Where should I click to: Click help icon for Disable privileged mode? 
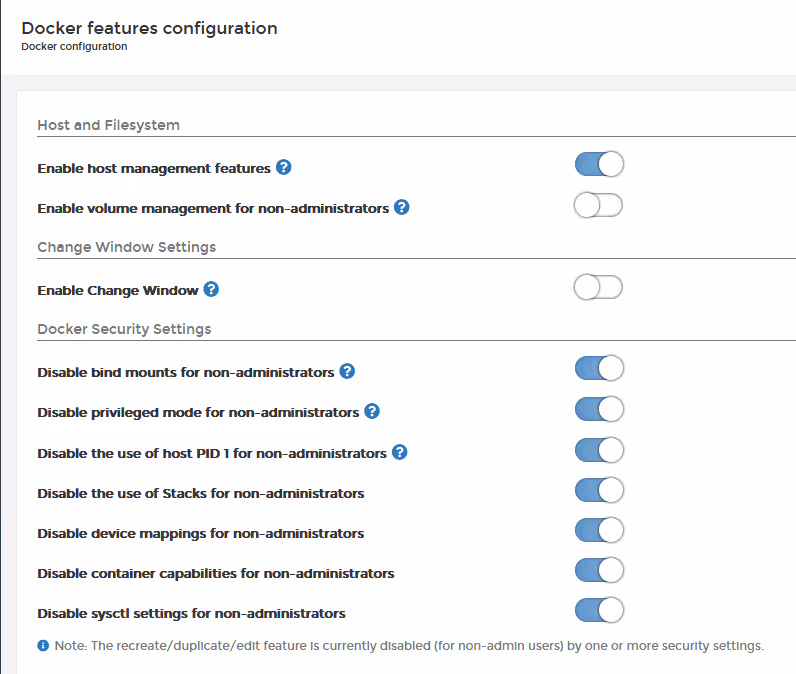(372, 411)
